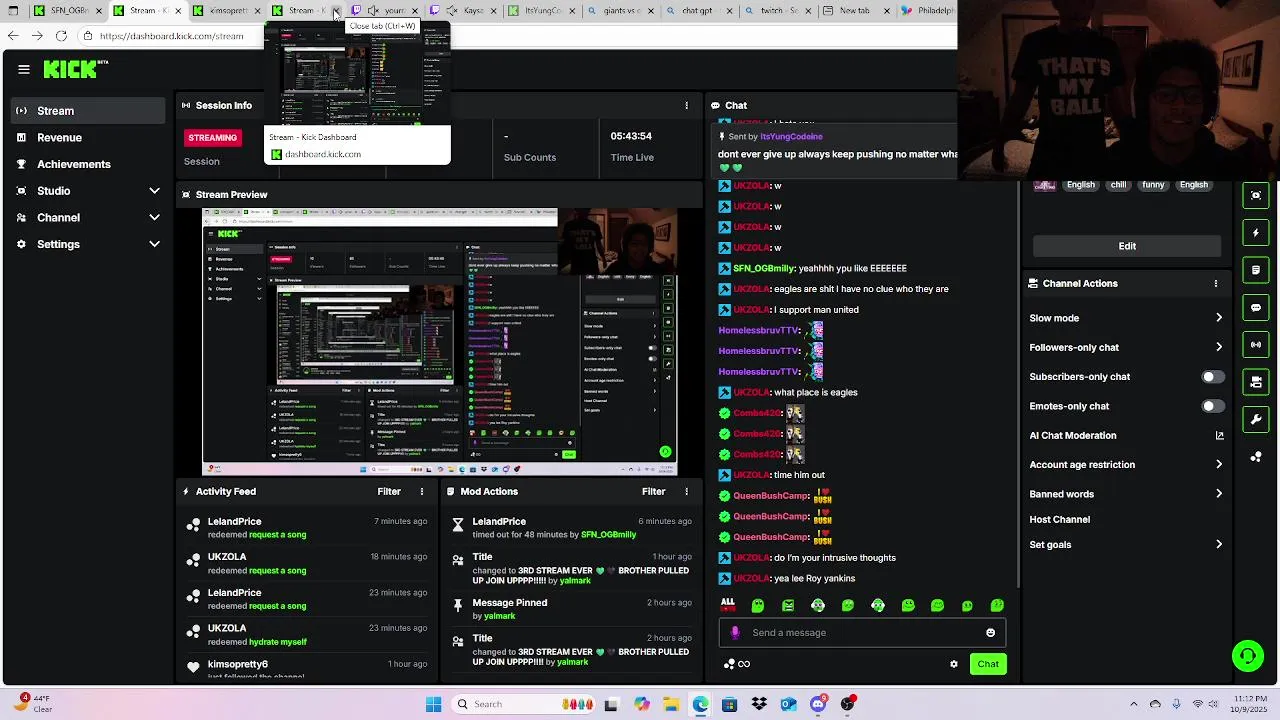The height and width of the screenshot is (720, 1280).
Task: Click the purple microphone icon in message box
Action: [735, 632]
